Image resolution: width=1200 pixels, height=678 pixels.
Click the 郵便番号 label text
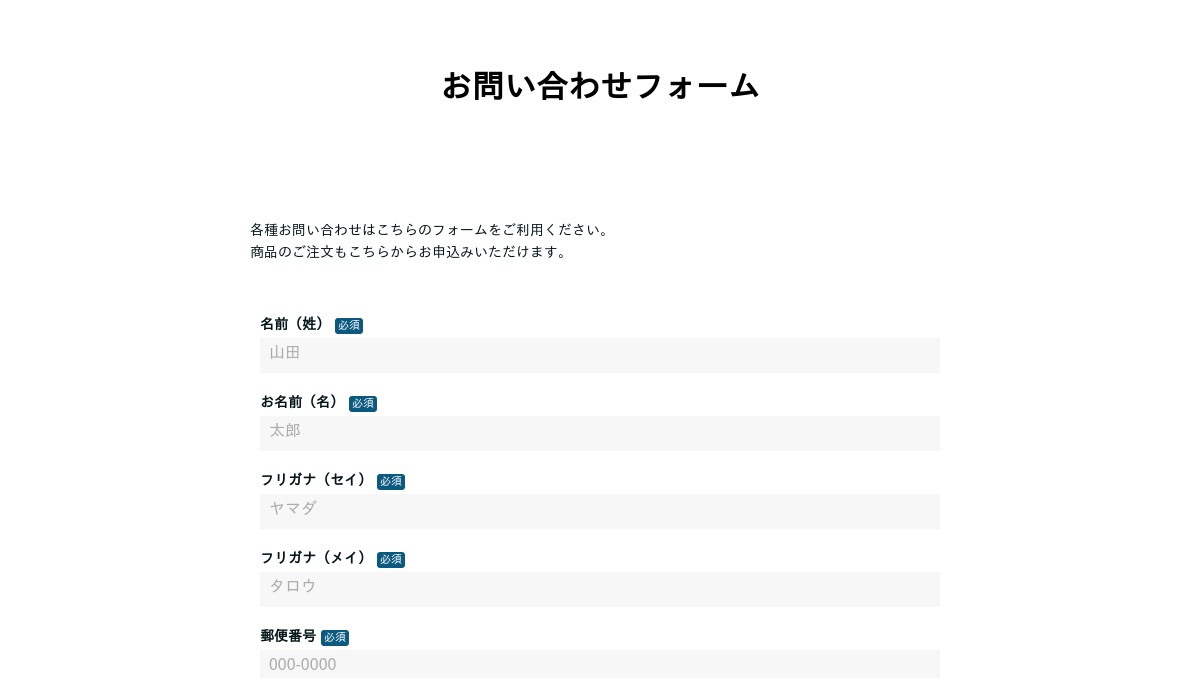tap(288, 636)
